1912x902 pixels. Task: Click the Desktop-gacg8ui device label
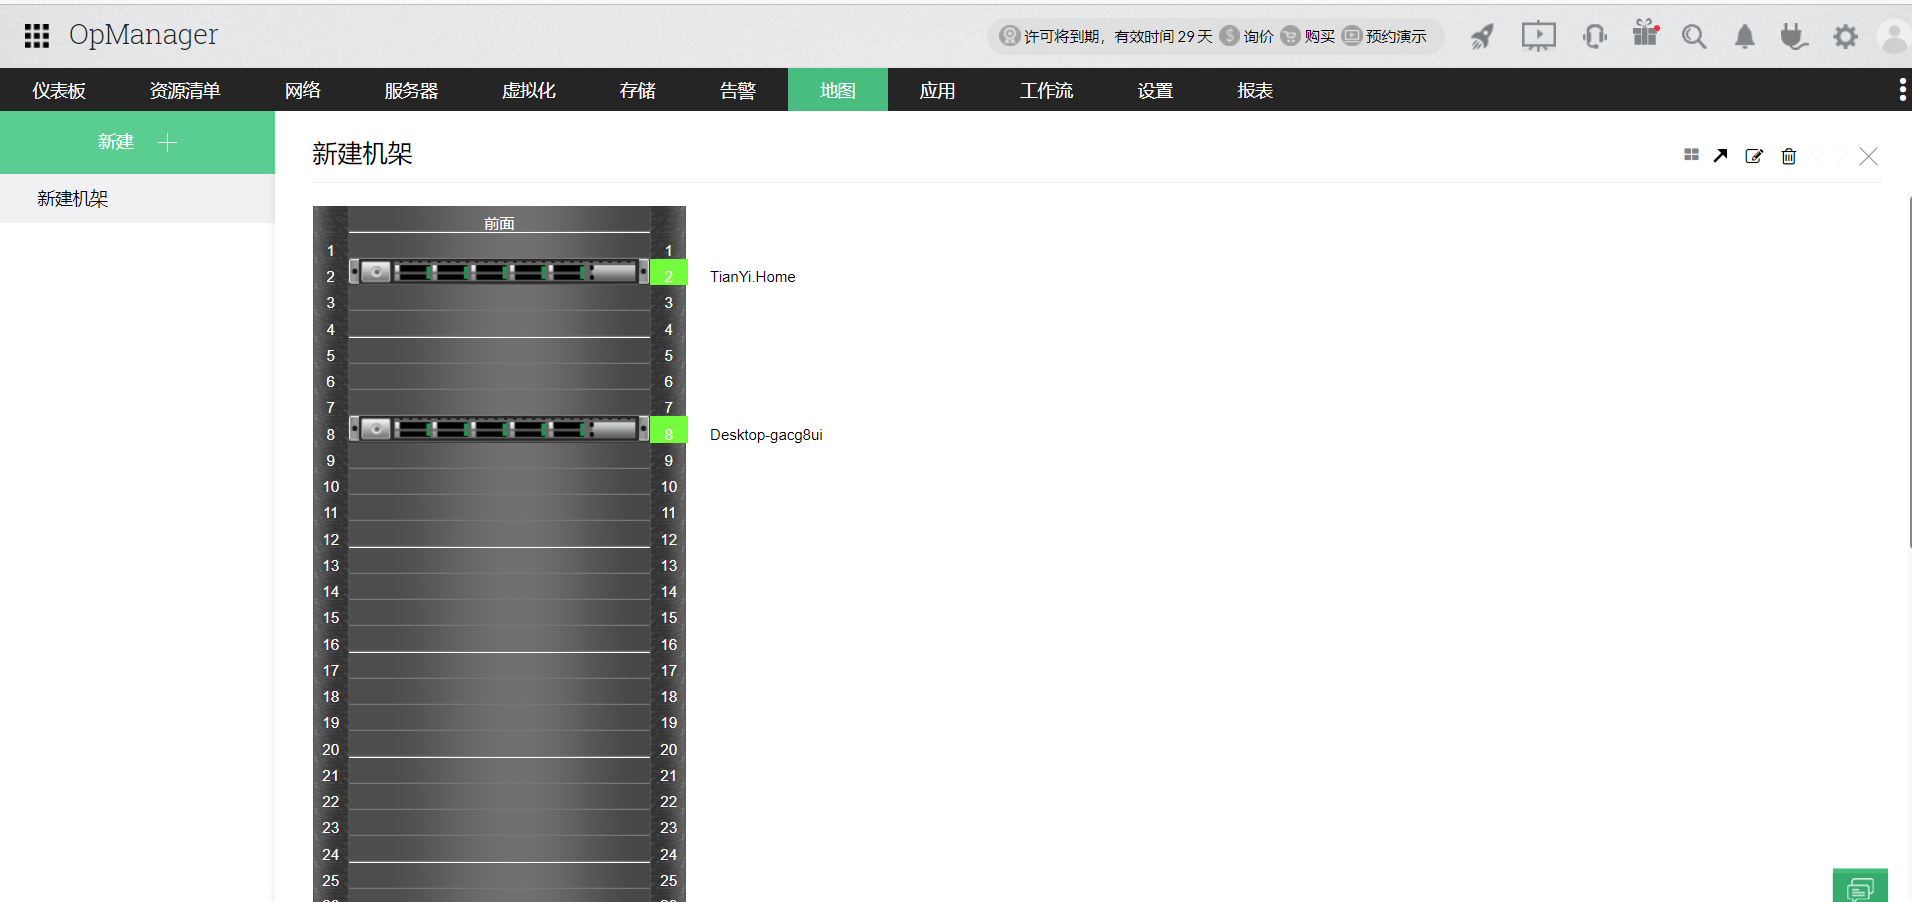(x=766, y=435)
